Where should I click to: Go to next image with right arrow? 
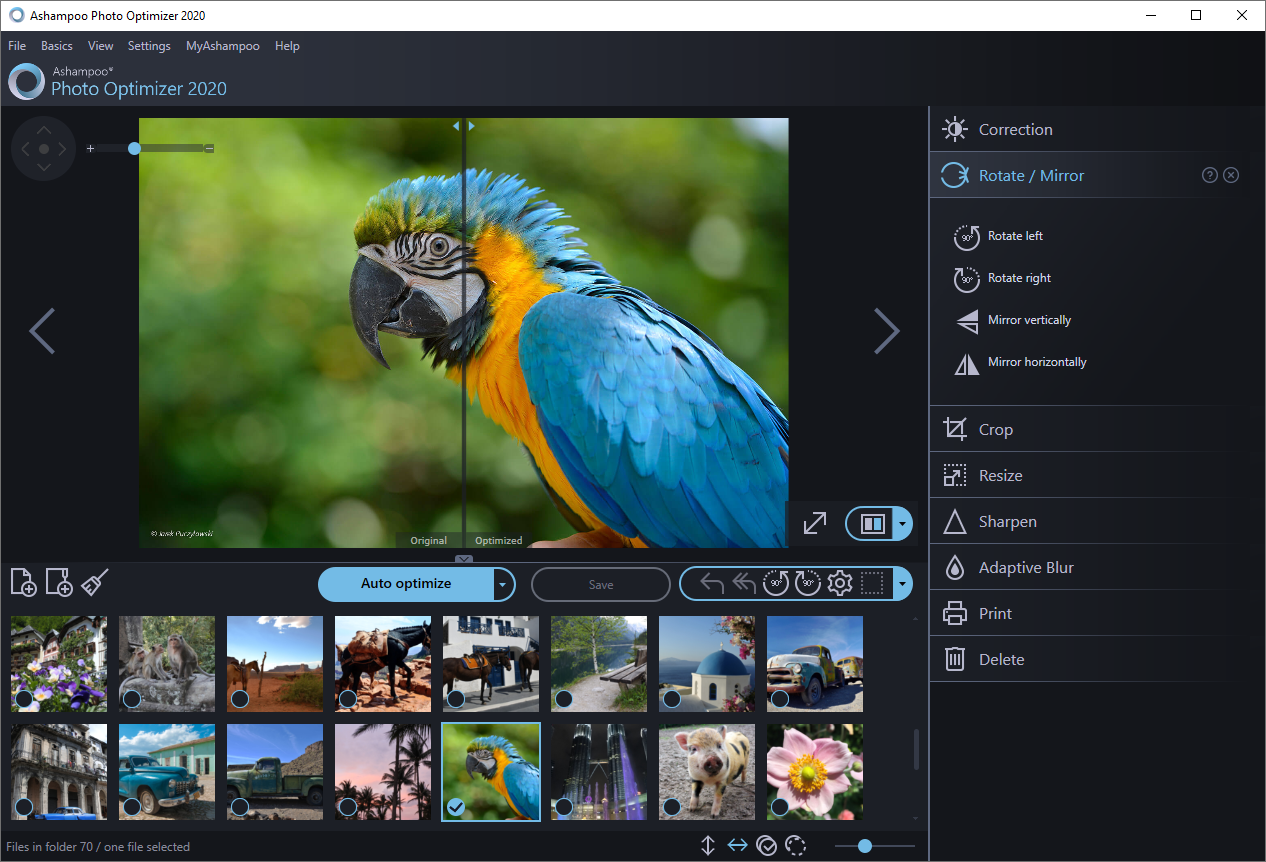886,331
